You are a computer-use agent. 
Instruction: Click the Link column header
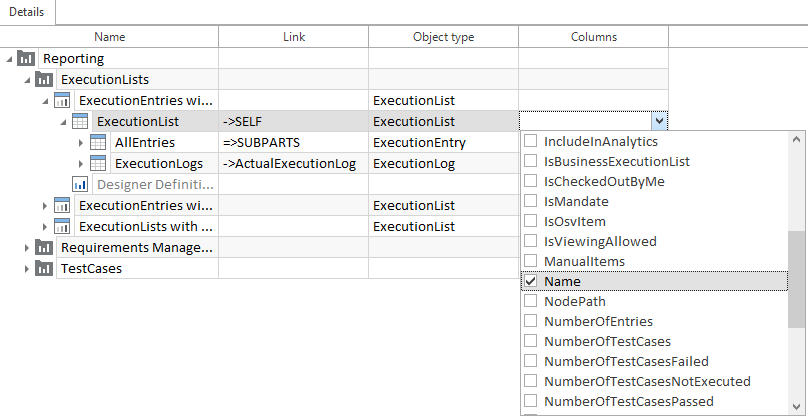(293, 37)
